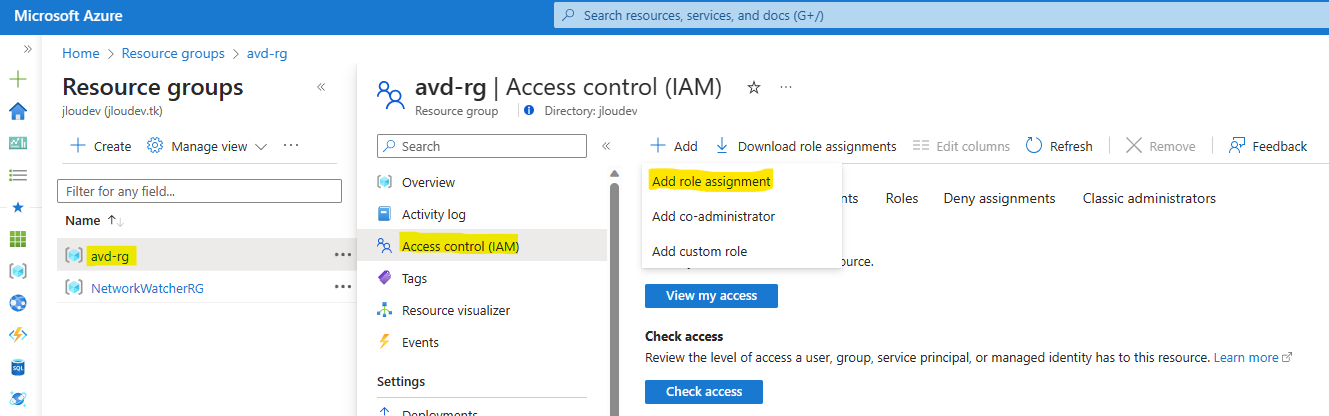Choose Add co-administrator from the dropdown
Screen dimensions: 1329x416
713,216
